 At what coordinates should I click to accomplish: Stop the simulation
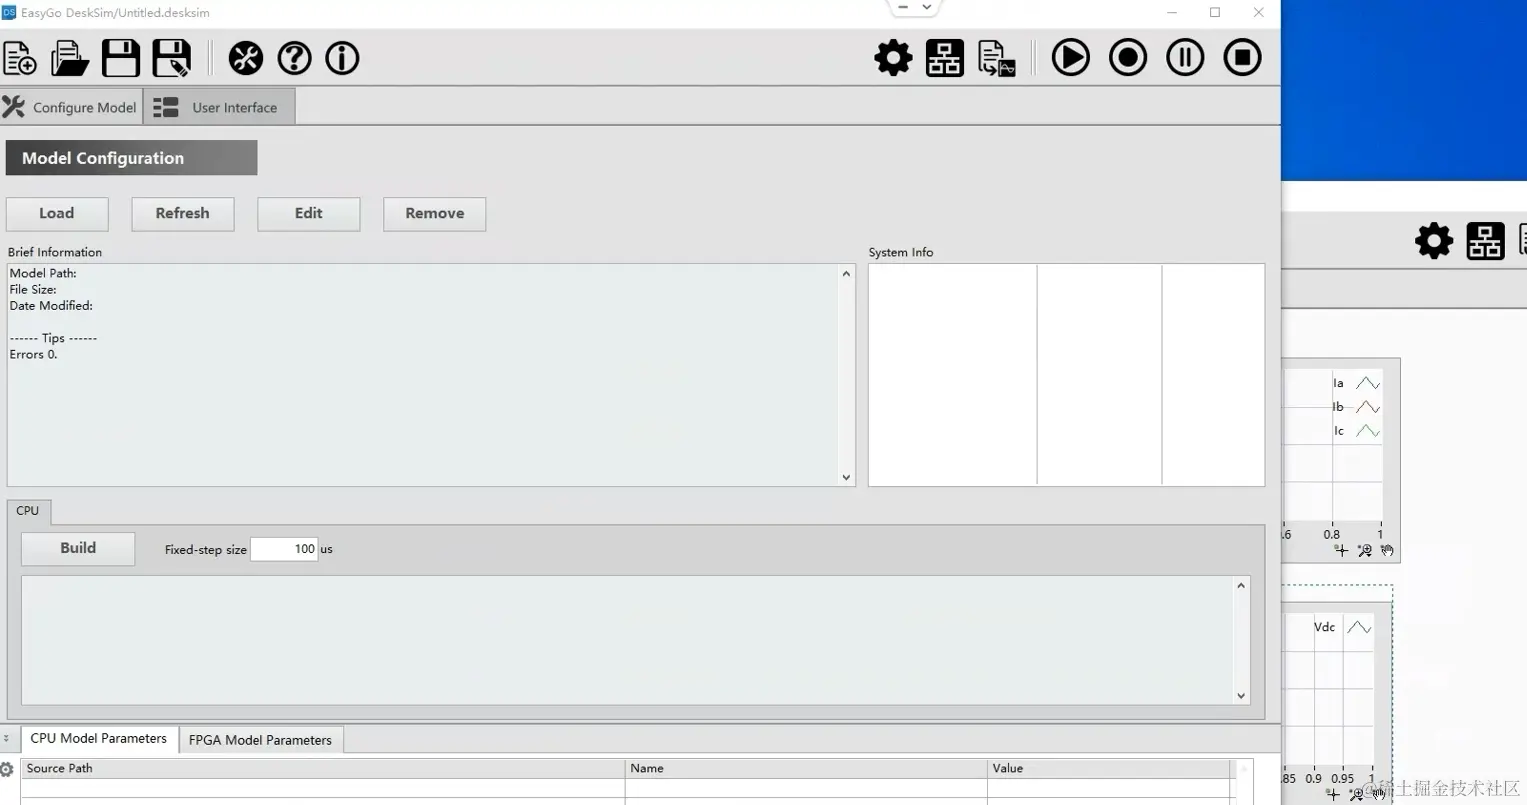(1242, 57)
